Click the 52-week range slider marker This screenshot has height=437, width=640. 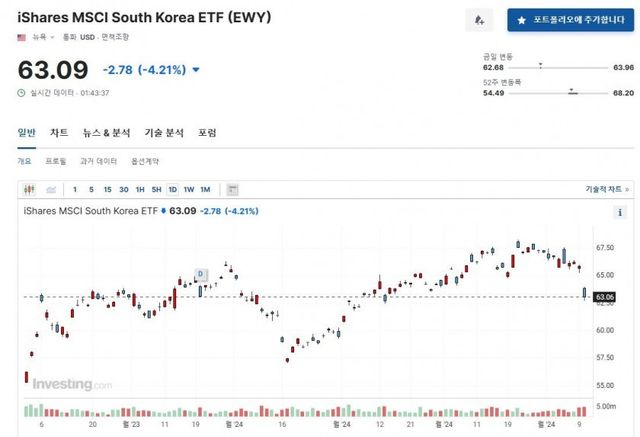coord(573,92)
